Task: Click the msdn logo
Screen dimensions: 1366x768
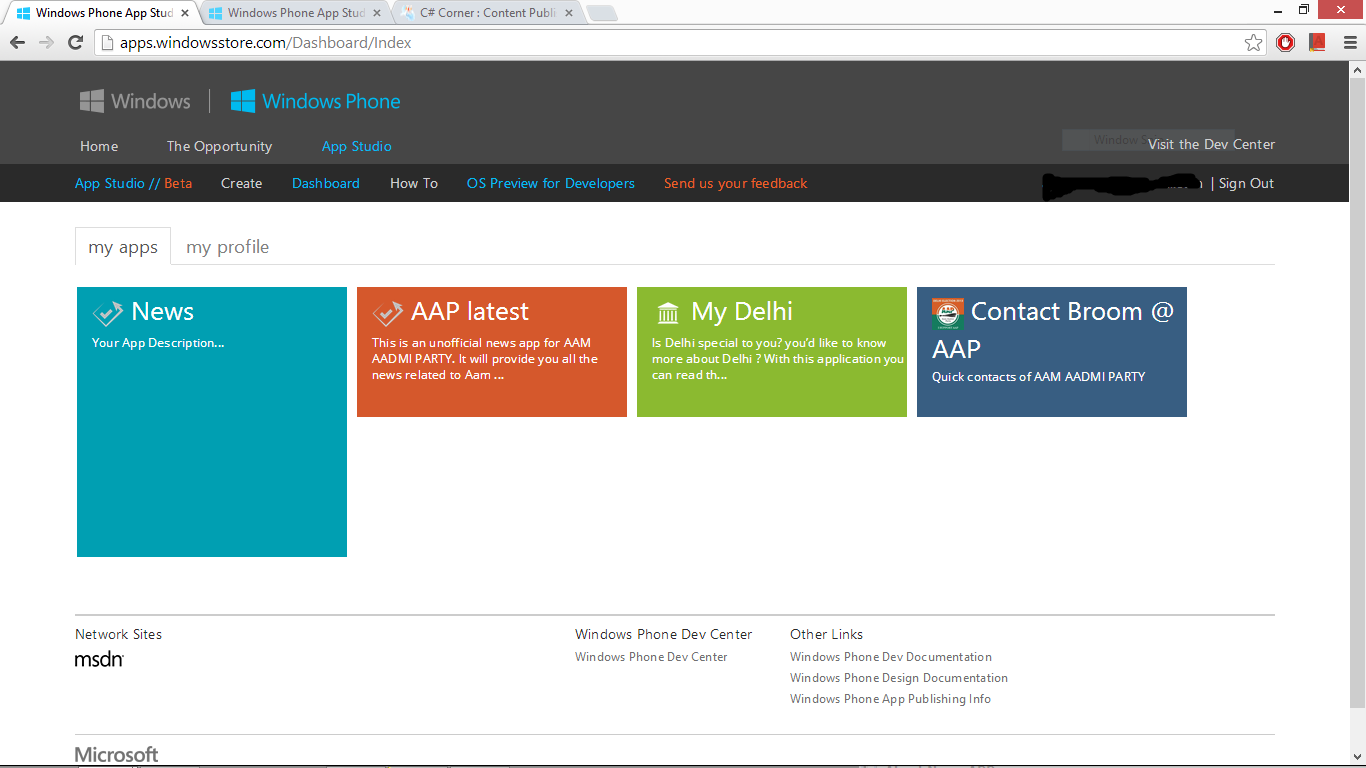Action: 99,659
